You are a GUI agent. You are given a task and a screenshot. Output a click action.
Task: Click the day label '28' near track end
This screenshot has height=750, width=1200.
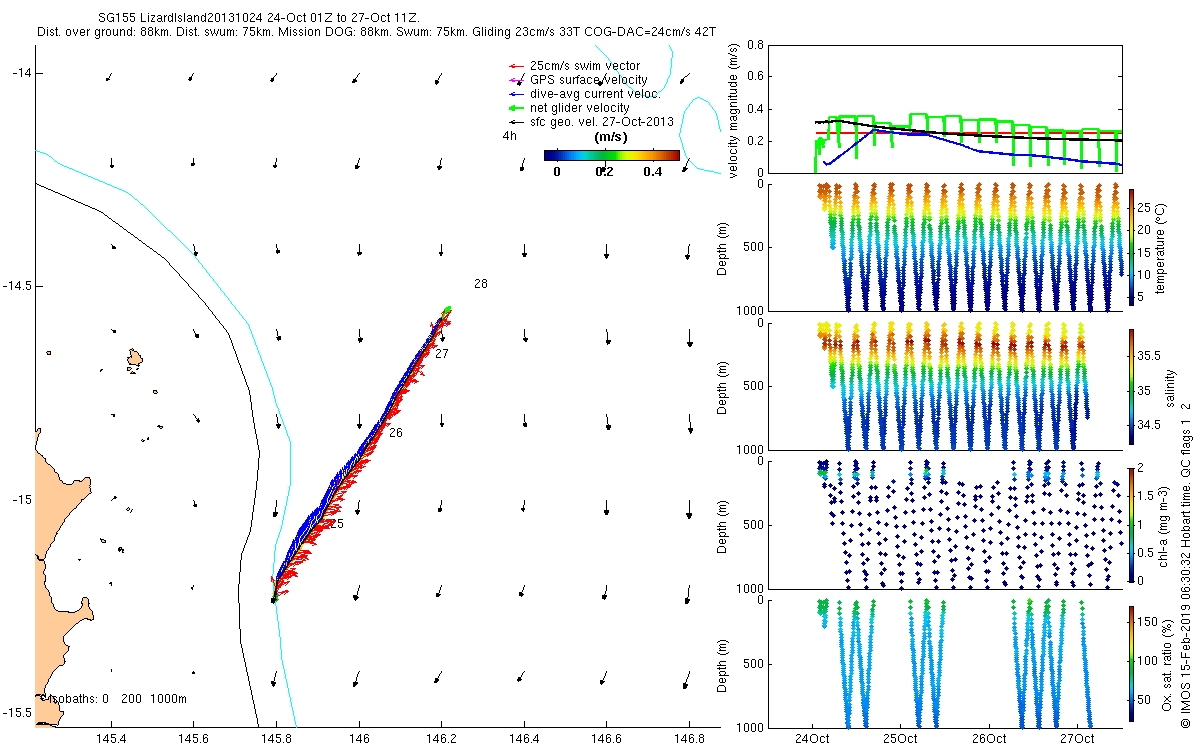coord(481,284)
